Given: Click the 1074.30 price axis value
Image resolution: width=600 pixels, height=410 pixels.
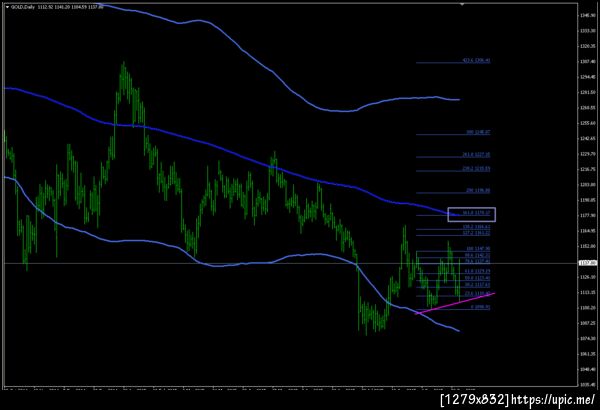Looking at the screenshot, I should pos(588,338).
